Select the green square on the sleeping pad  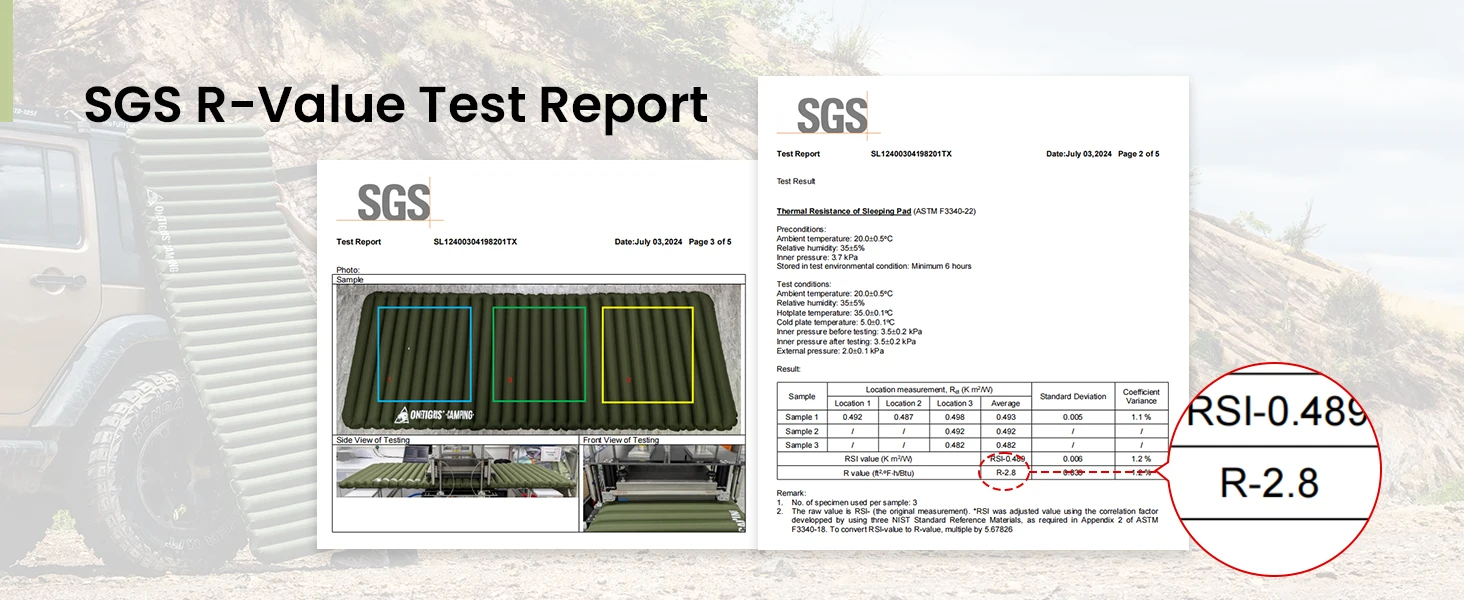[539, 353]
